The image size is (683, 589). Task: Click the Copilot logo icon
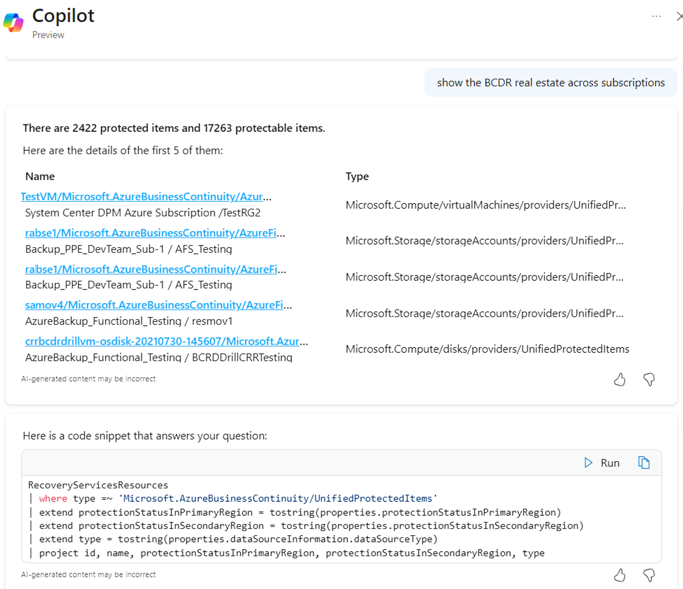[x=14, y=22]
